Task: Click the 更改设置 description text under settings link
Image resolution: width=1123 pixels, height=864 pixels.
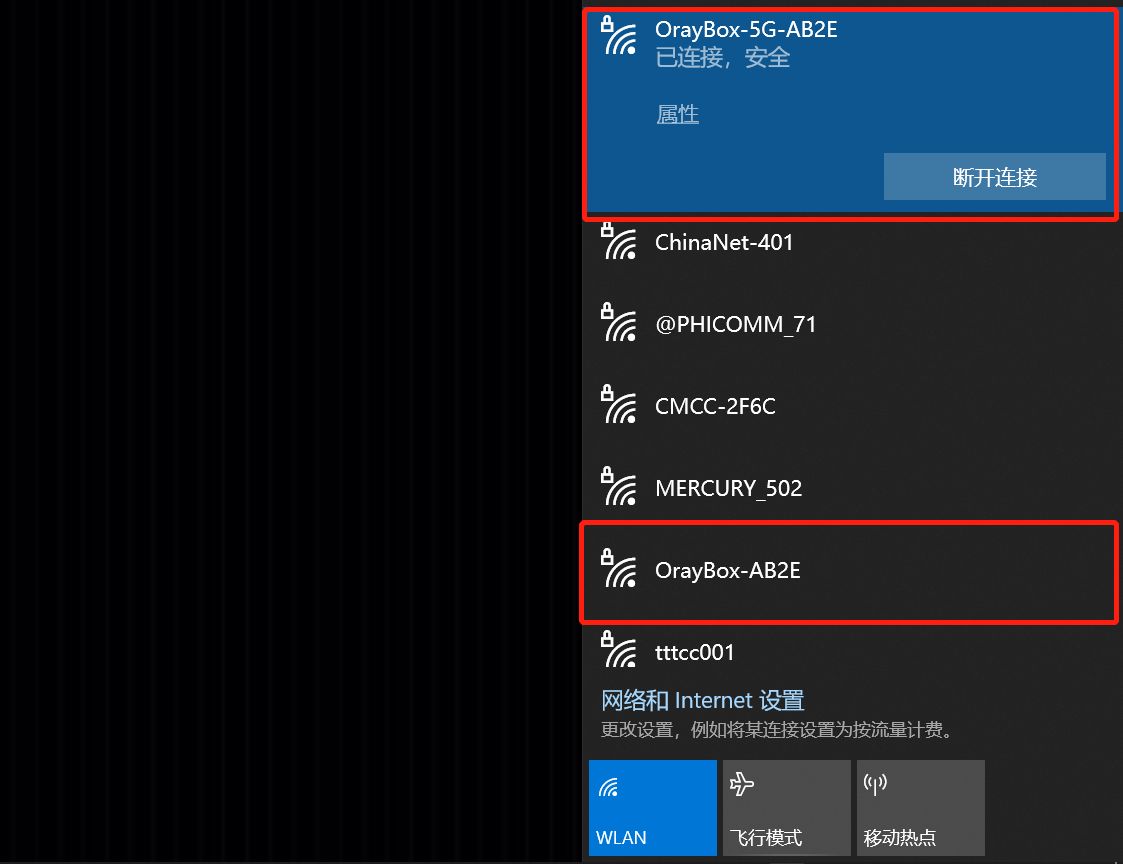Action: tap(777, 730)
